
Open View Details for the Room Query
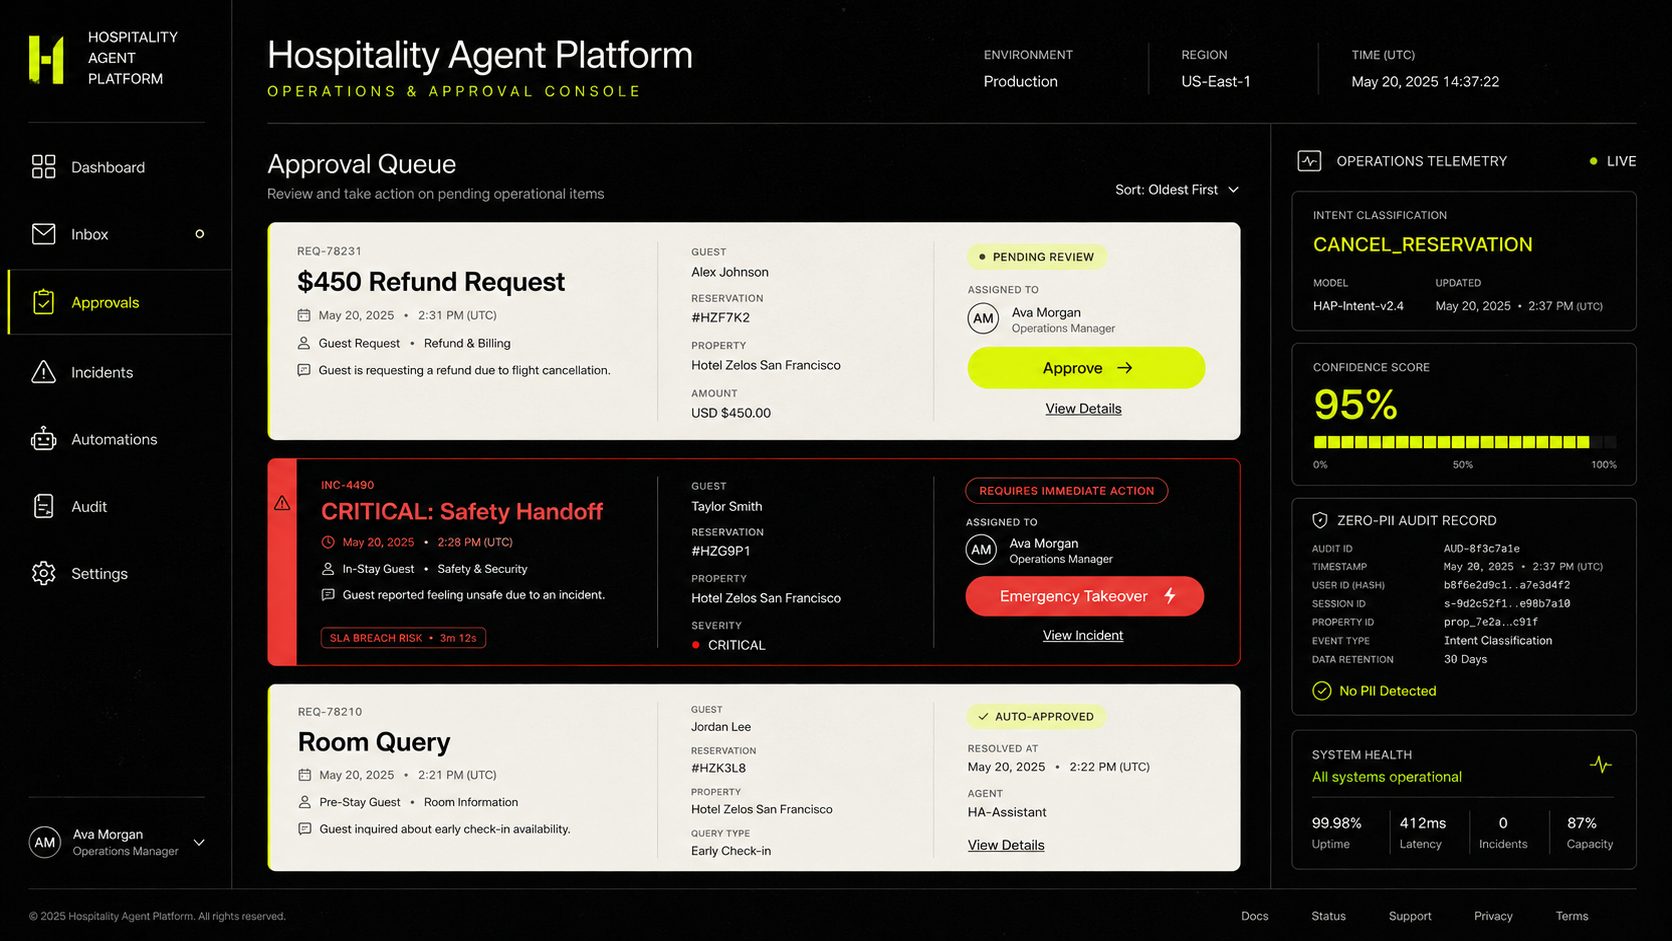(x=1006, y=845)
